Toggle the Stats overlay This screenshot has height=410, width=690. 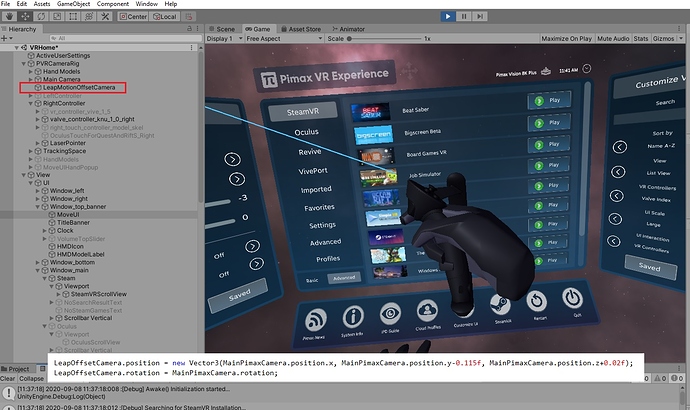coord(641,38)
